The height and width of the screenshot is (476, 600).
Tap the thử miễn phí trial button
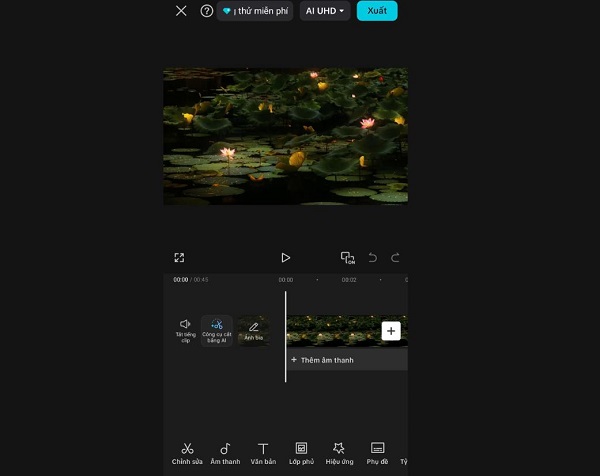click(255, 11)
